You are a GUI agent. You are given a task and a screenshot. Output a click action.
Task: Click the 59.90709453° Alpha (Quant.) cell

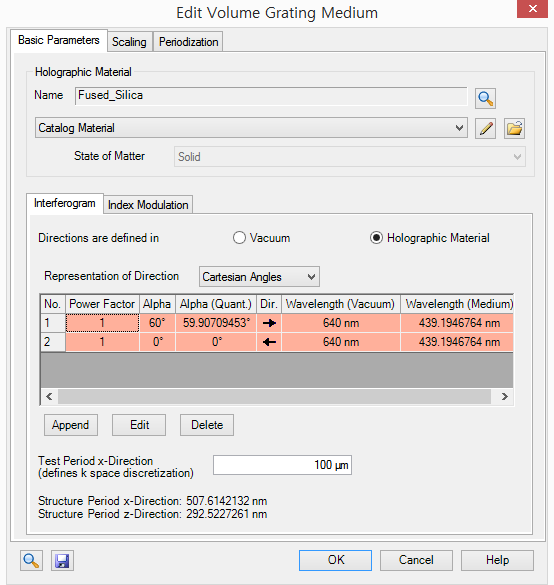[x=216, y=323]
